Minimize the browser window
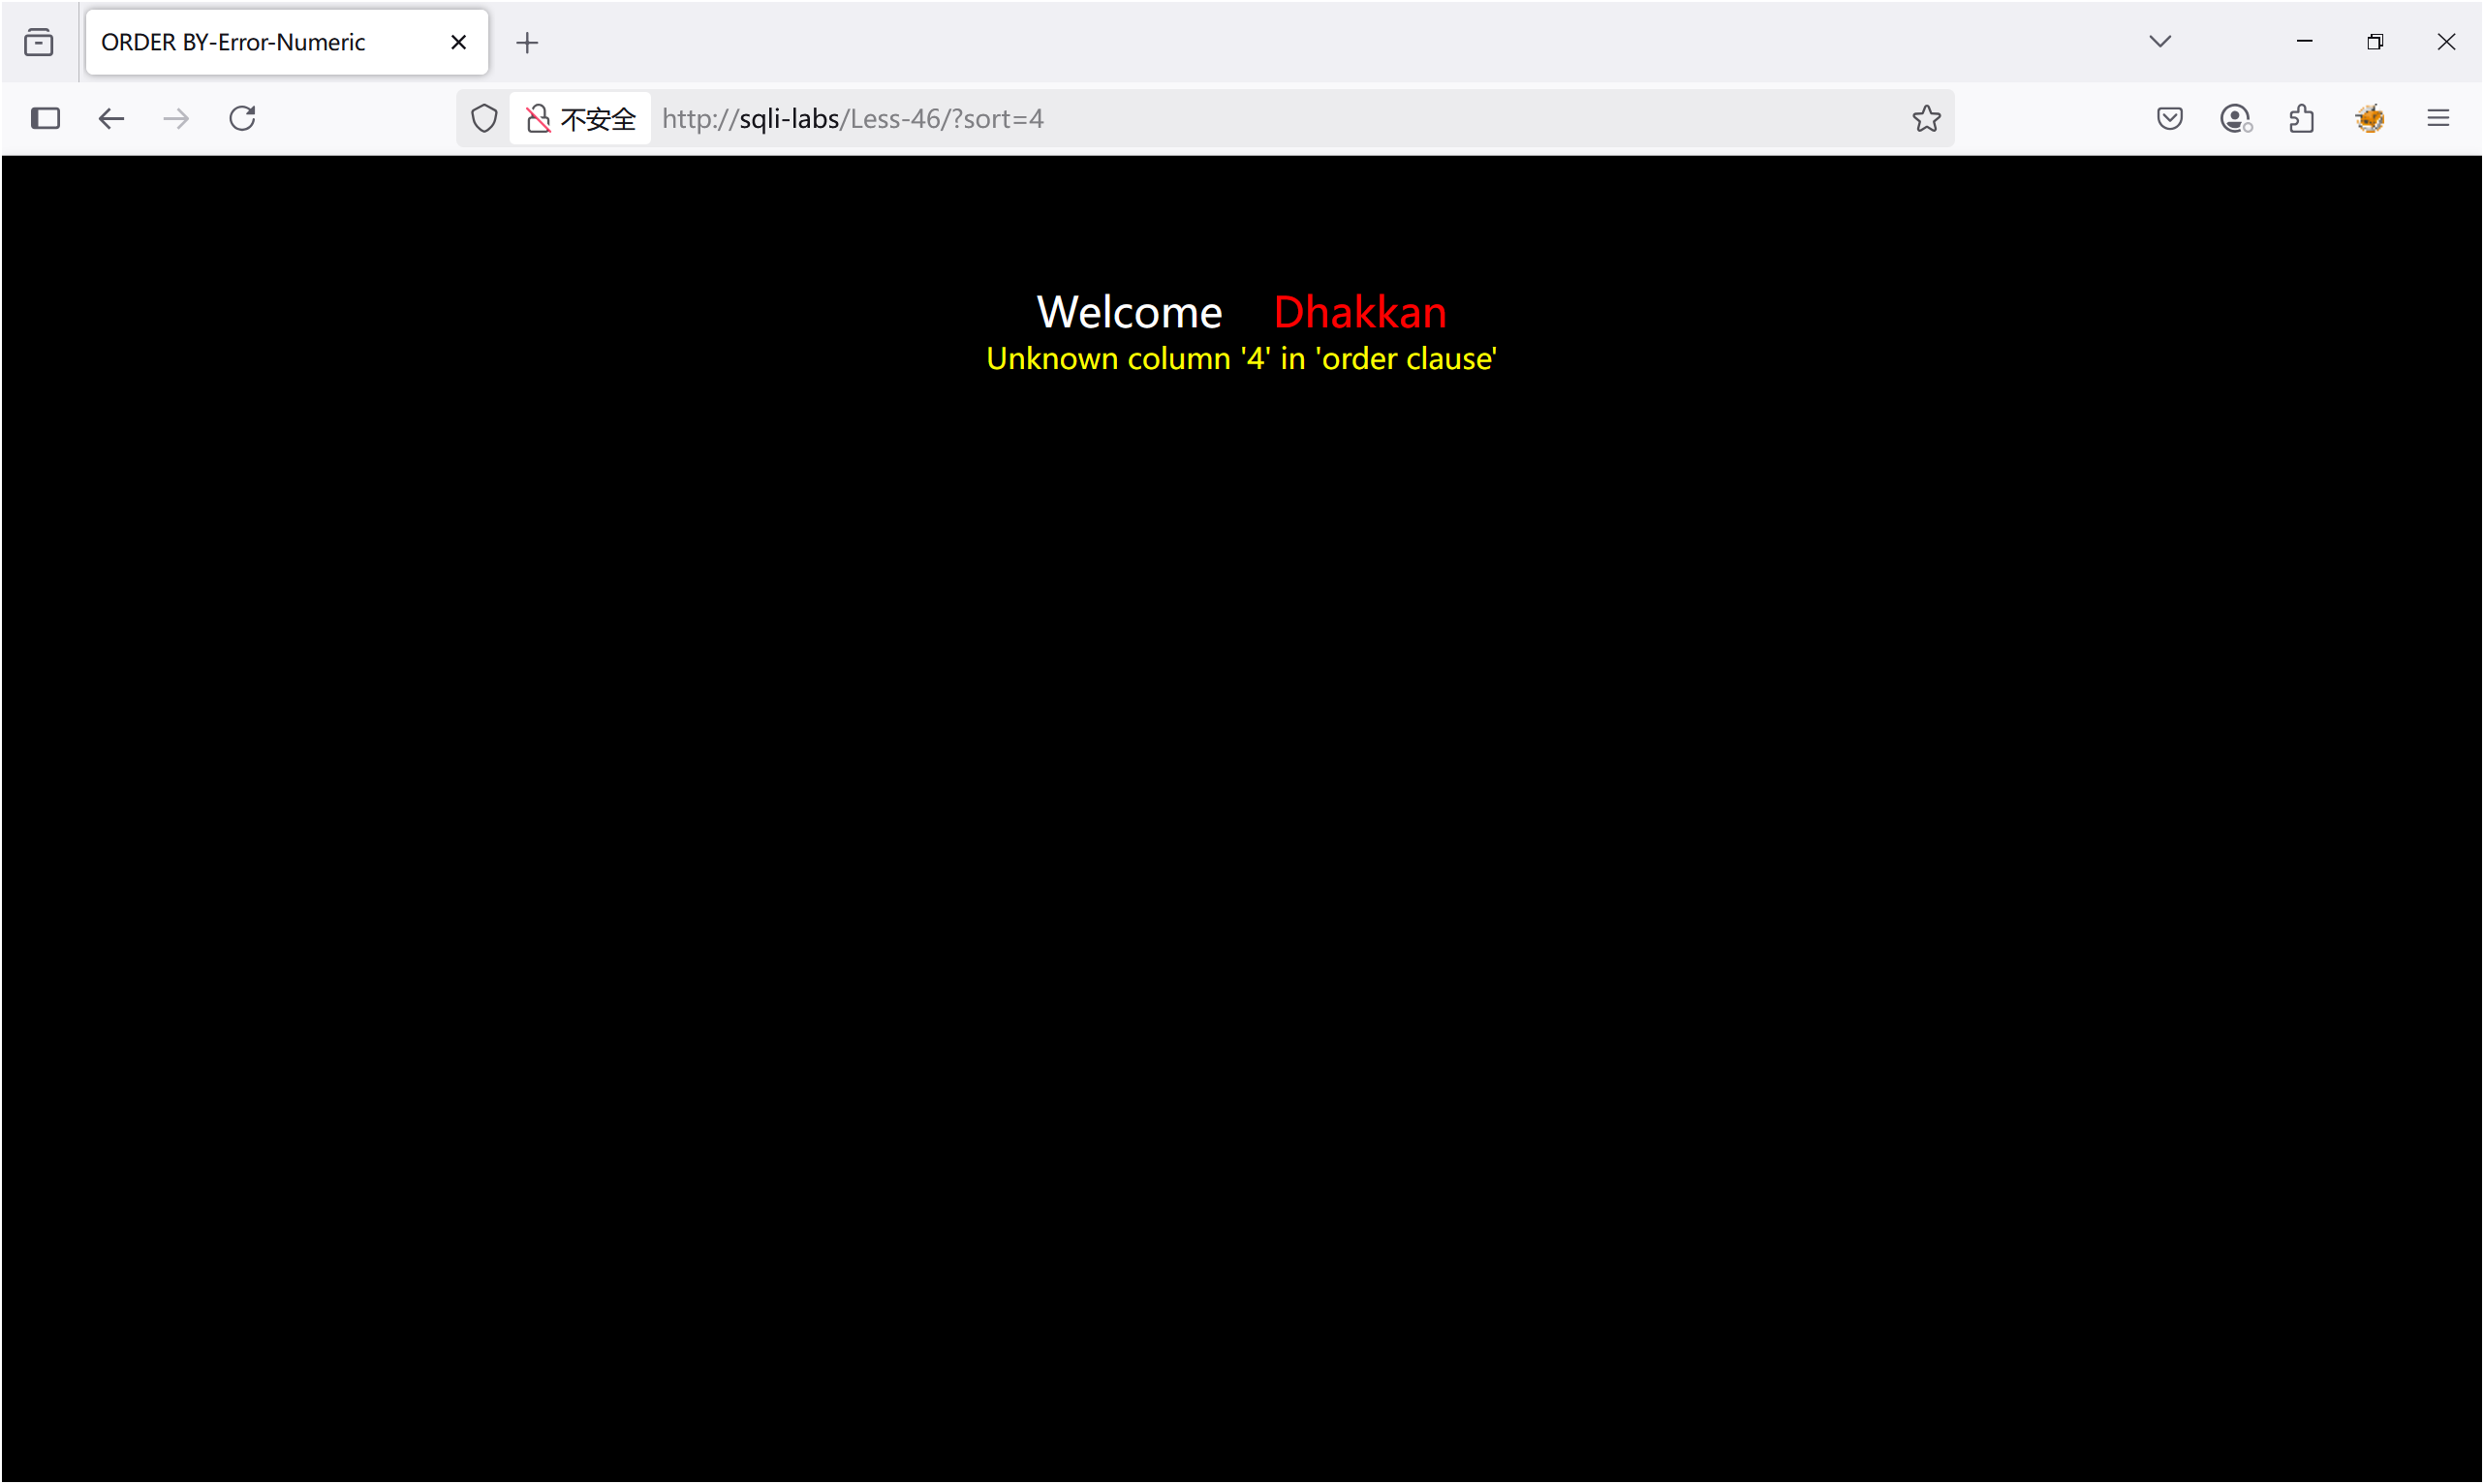 coord(2304,42)
